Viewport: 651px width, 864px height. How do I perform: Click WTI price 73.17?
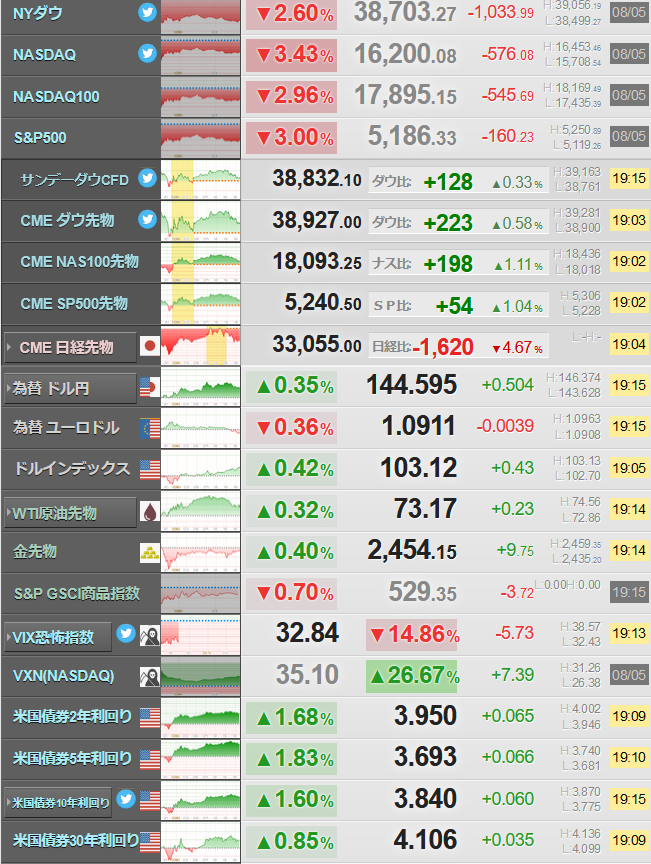coord(426,509)
